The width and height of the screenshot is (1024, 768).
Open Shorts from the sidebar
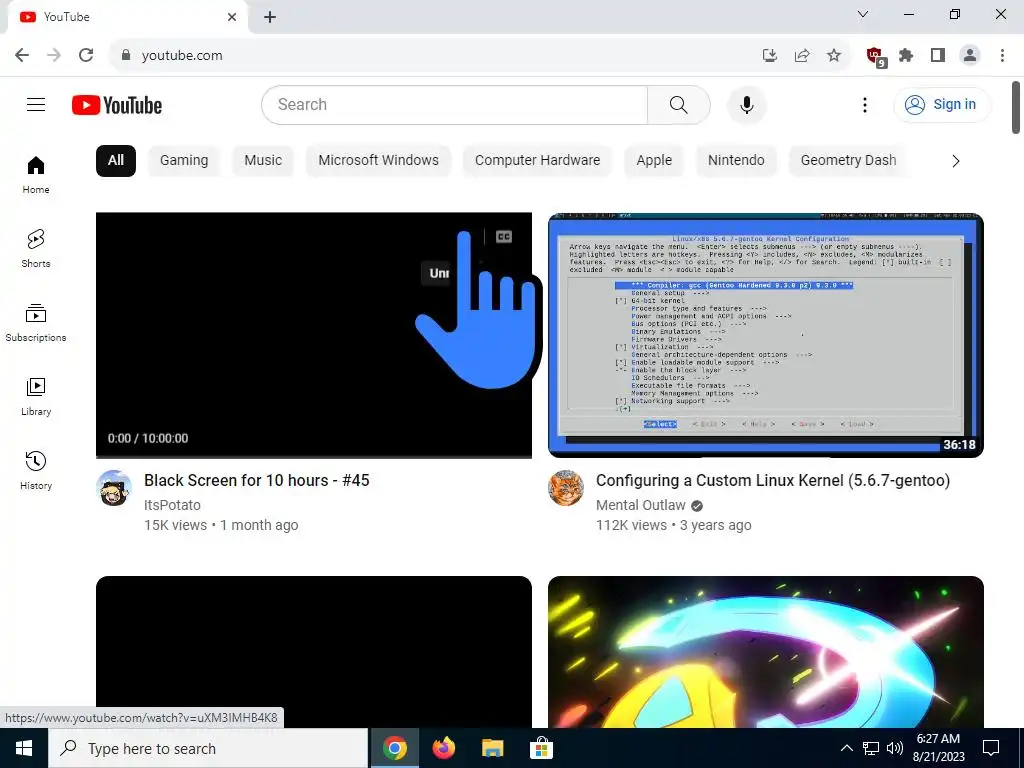tap(36, 249)
